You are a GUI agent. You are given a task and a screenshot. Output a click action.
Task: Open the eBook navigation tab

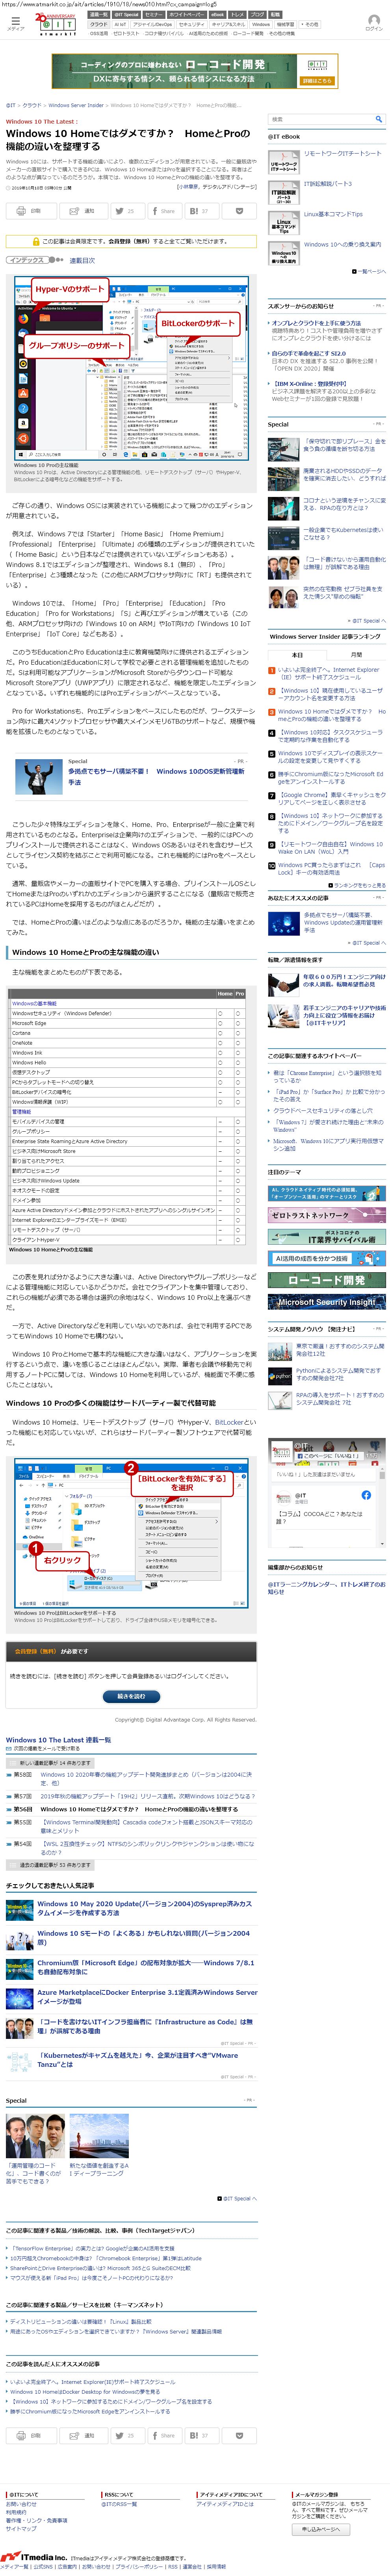[217, 15]
